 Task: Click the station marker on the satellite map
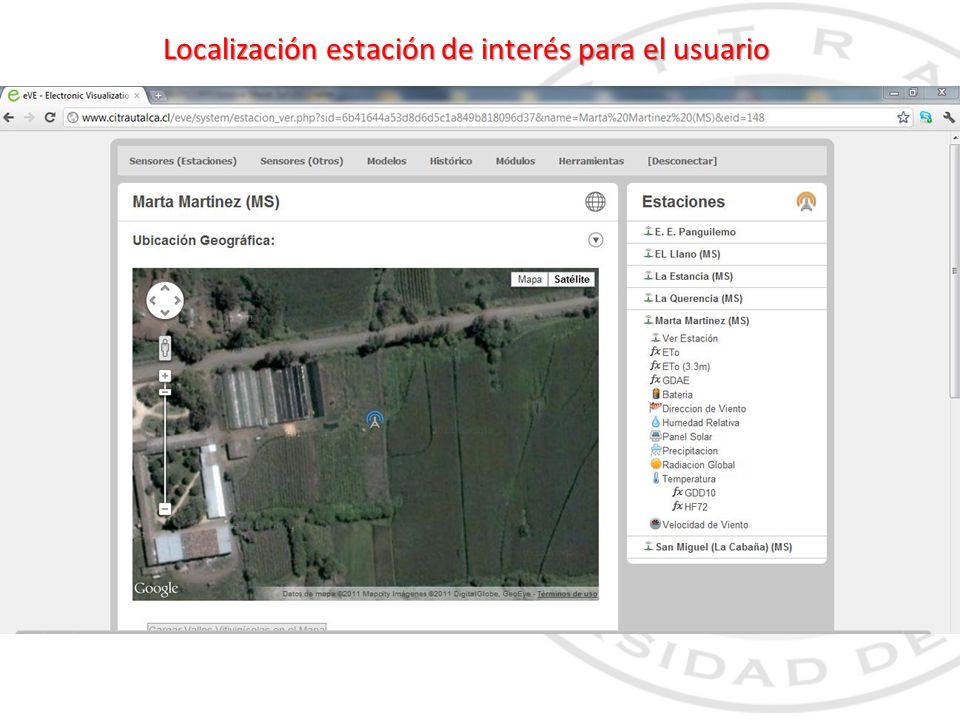point(375,420)
